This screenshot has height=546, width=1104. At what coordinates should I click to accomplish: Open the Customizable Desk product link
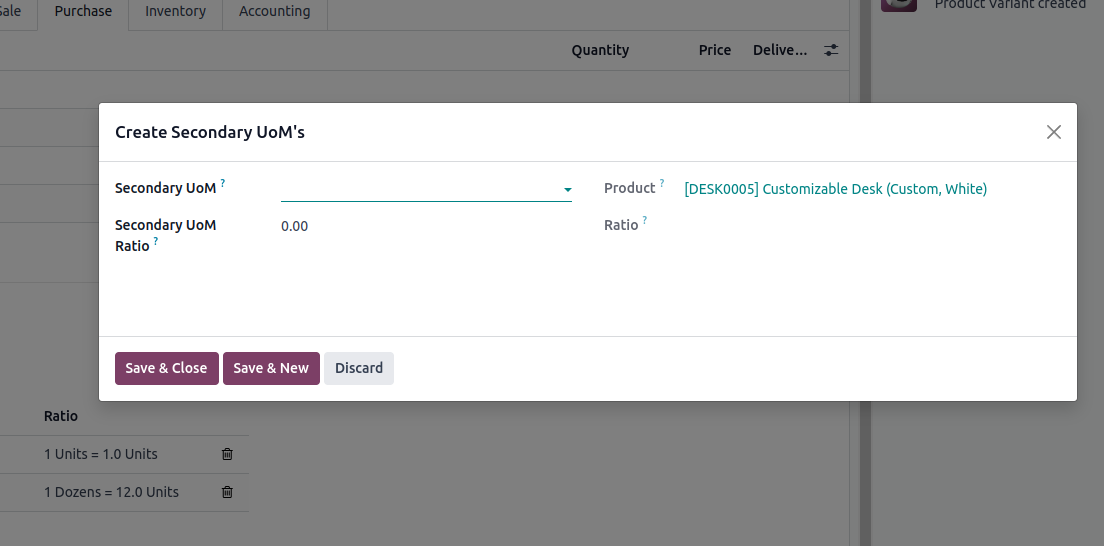pos(835,189)
